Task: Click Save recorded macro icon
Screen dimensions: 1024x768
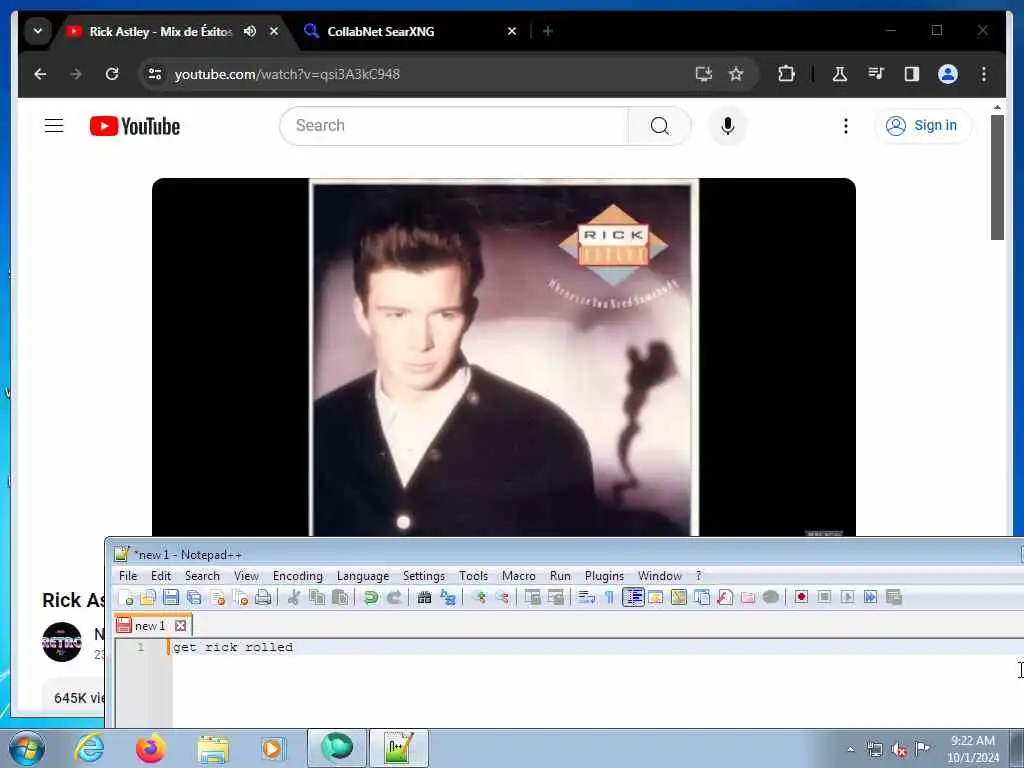Action: pyautogui.click(x=893, y=597)
